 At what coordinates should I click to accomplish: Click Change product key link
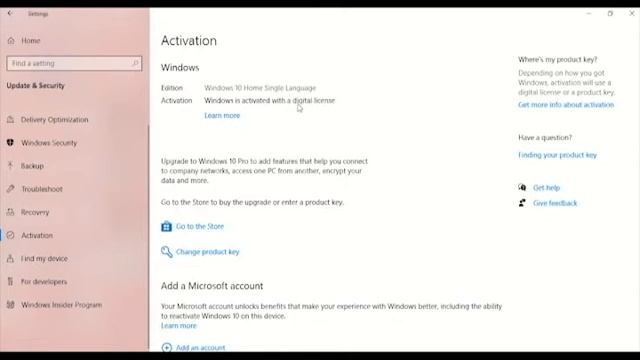tap(207, 252)
